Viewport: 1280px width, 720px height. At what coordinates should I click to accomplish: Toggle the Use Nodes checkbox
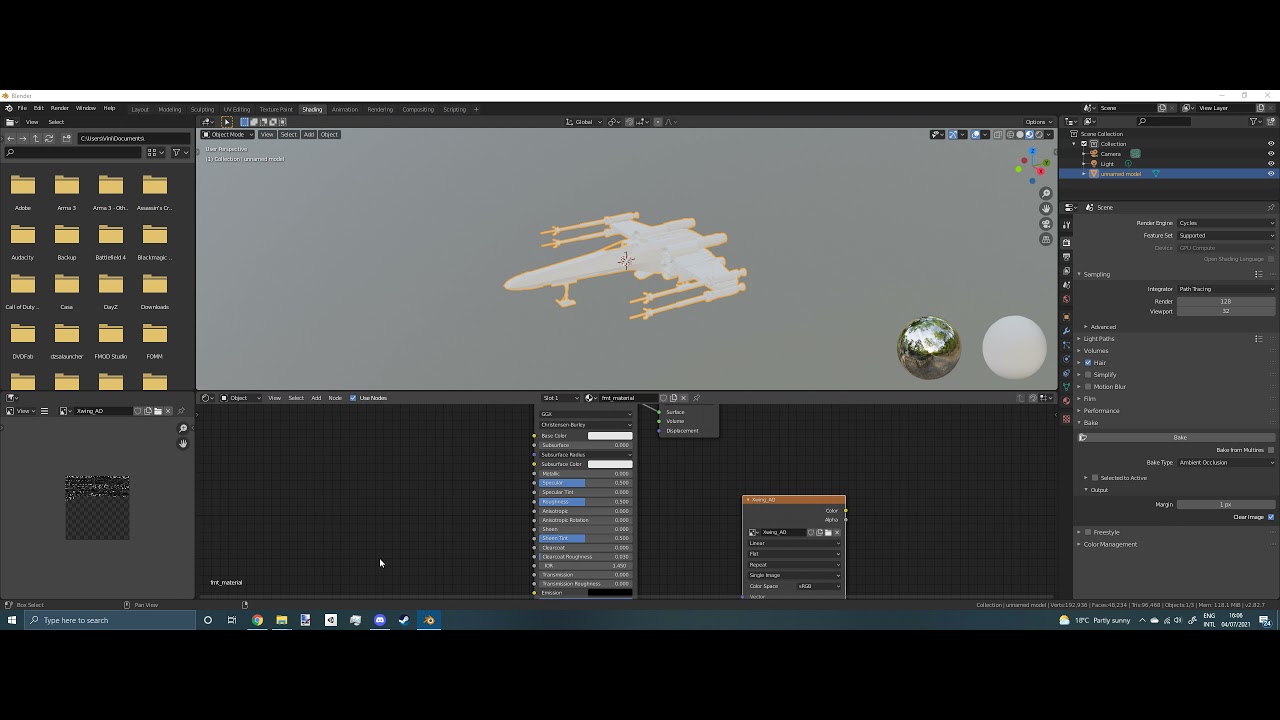click(353, 398)
